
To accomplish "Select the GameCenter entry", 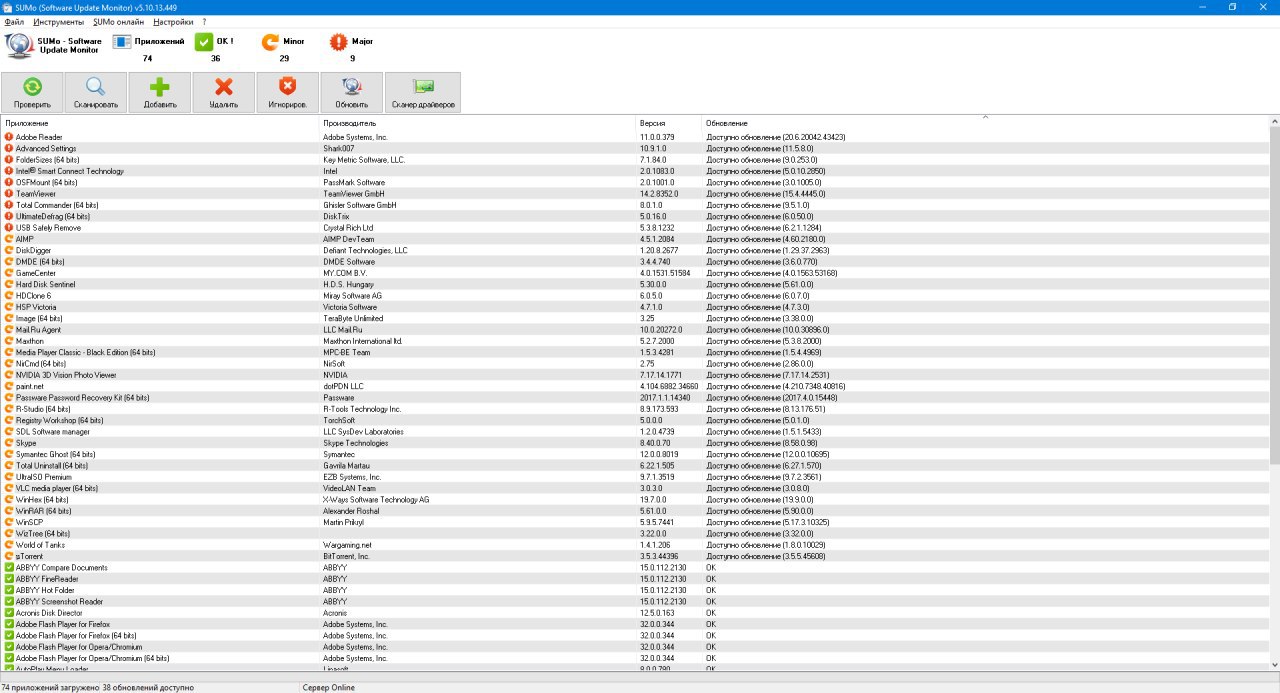I will pos(635,273).
